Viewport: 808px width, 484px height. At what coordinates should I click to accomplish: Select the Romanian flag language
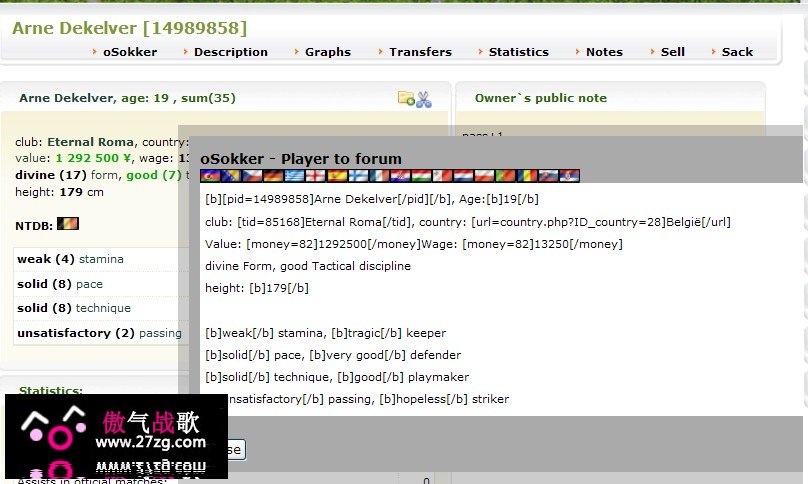pyautogui.click(x=527, y=176)
